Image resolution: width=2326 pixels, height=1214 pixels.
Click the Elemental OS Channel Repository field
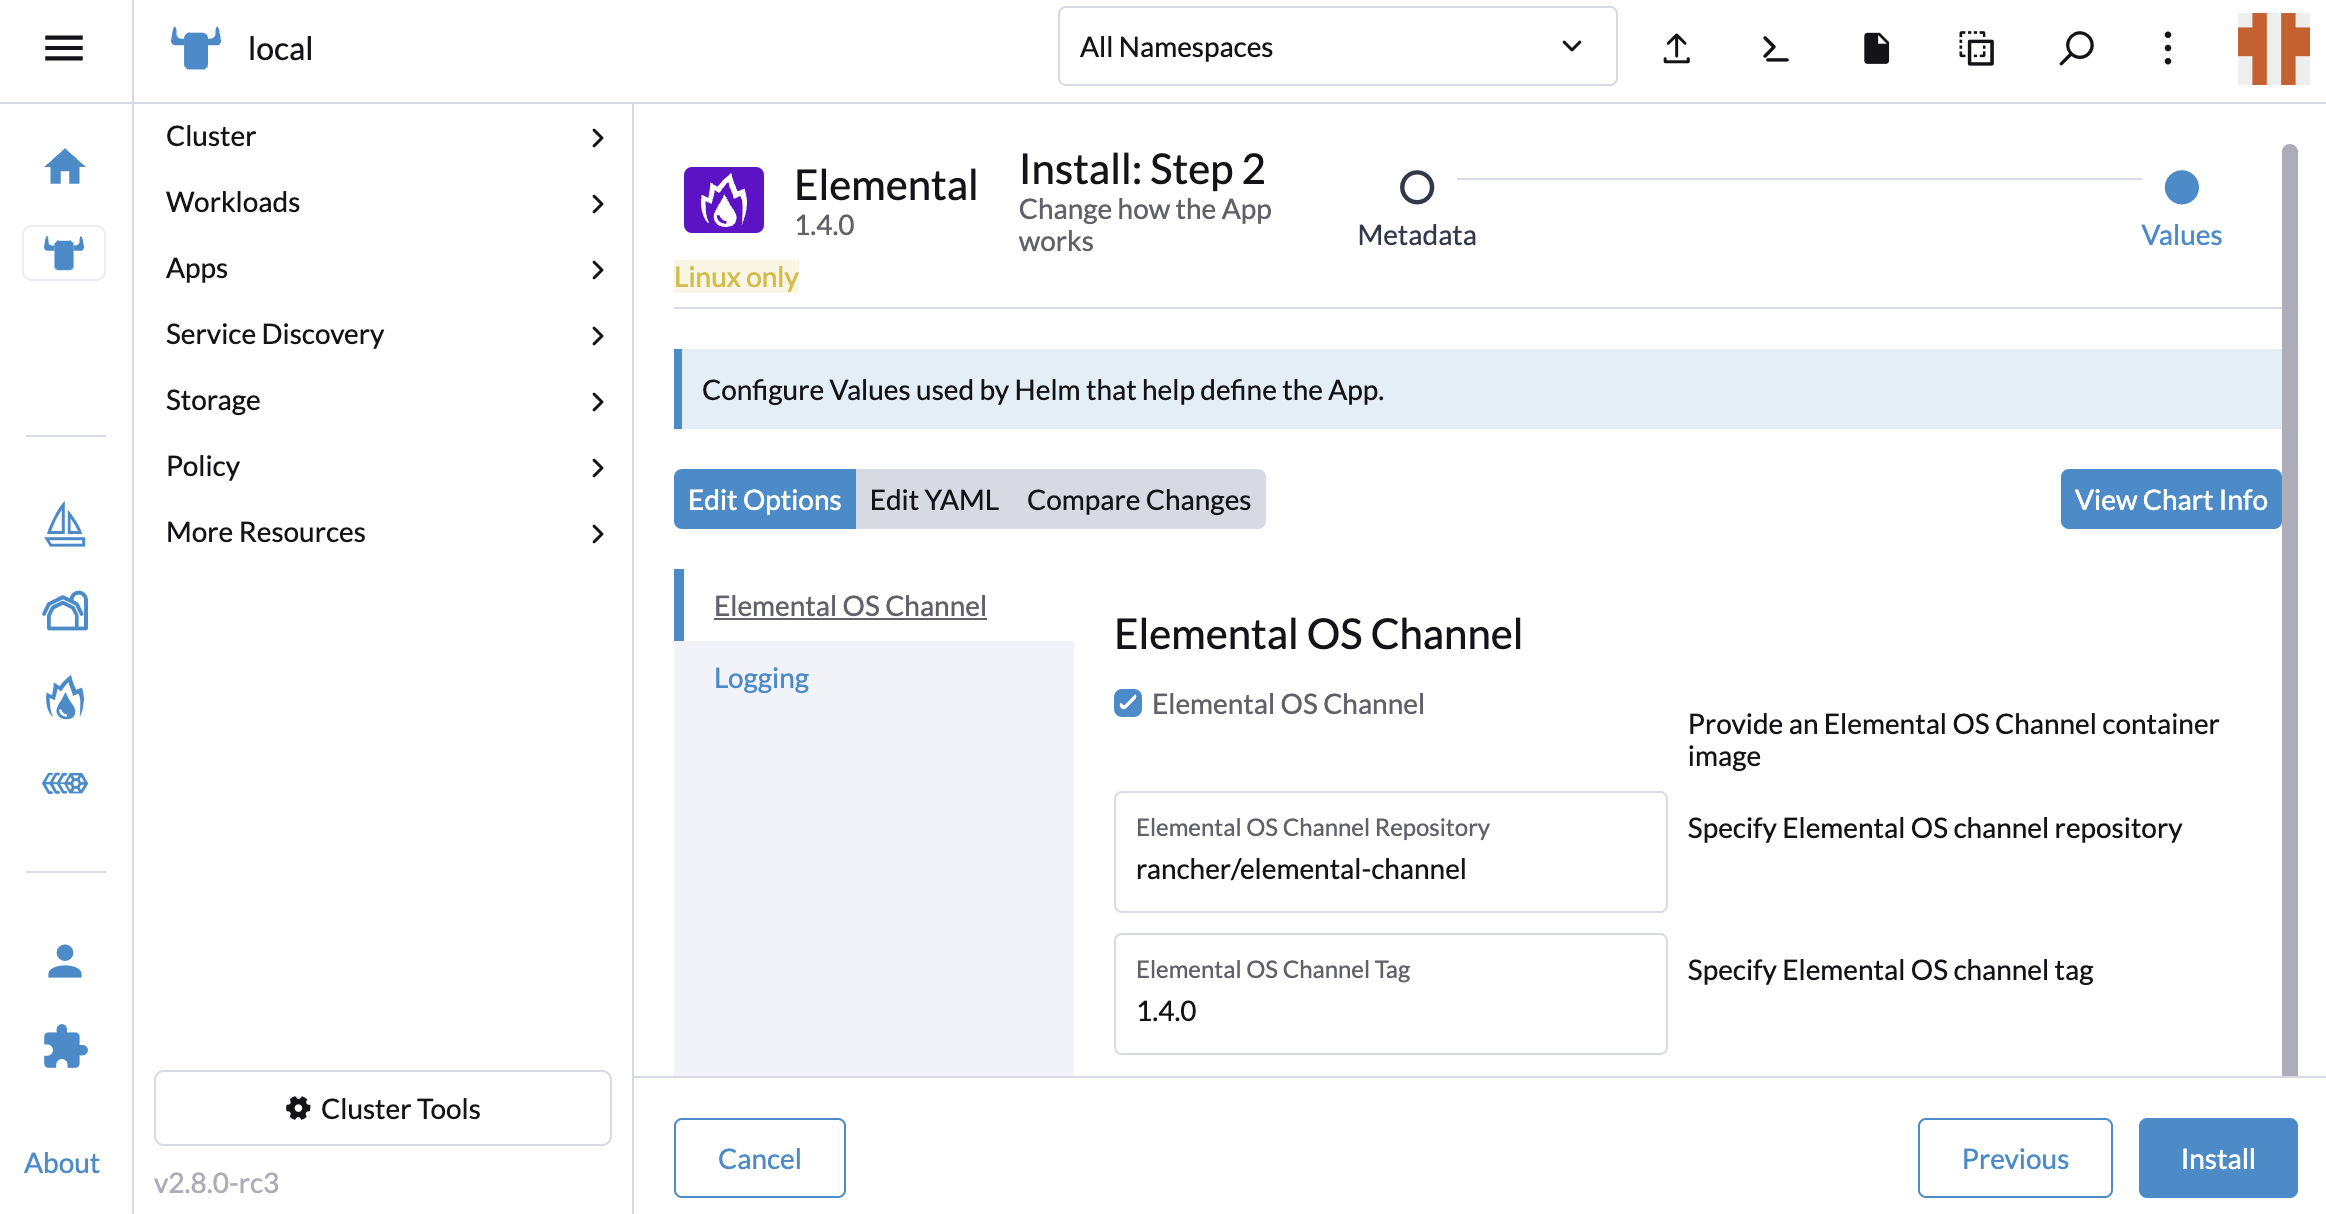click(x=1391, y=852)
